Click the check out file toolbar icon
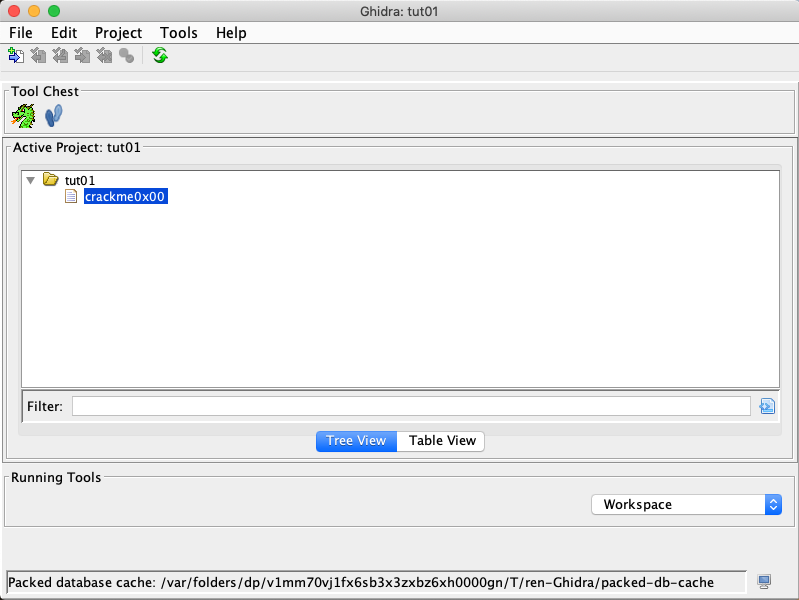The width and height of the screenshot is (799, 600). (x=38, y=56)
